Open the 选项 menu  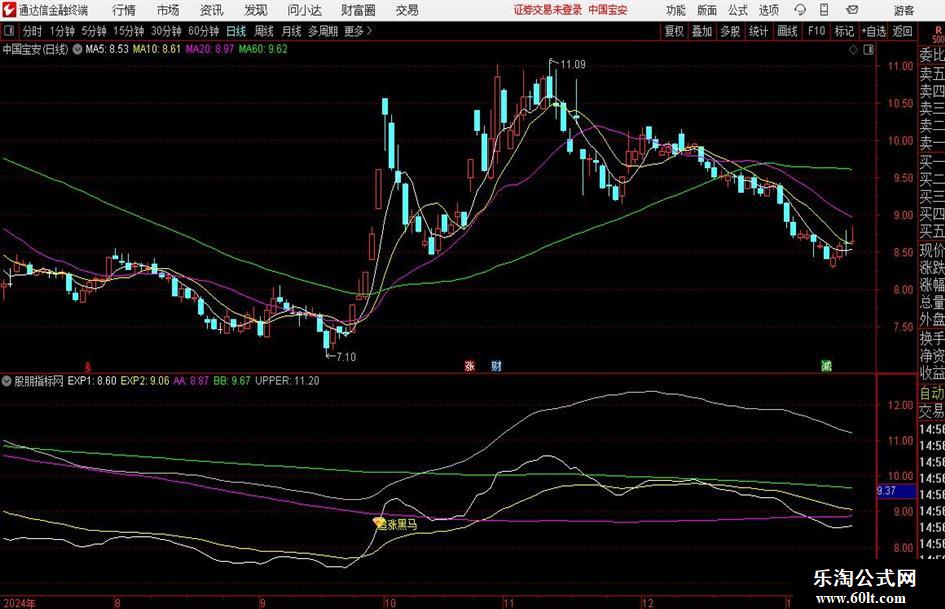pos(768,10)
